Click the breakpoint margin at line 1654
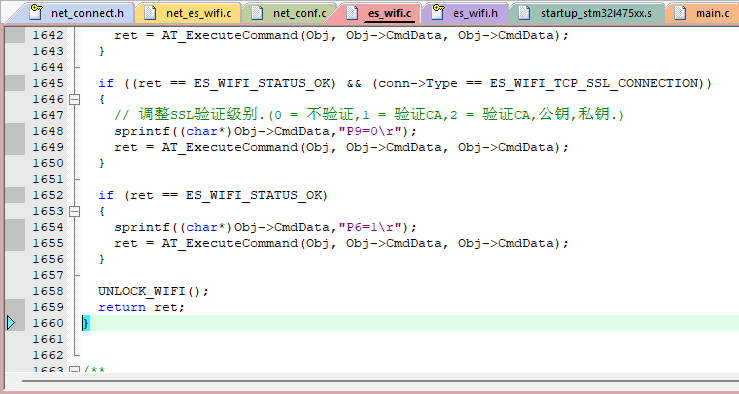Screen dimensions: 739x394 point(15,227)
